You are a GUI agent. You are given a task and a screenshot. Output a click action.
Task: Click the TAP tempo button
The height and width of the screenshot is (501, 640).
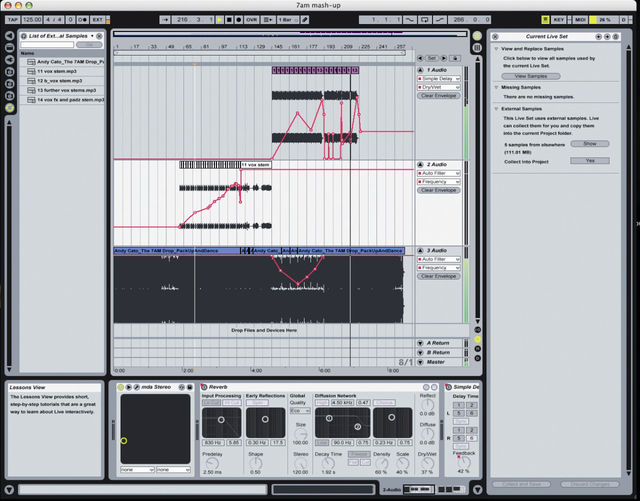click(x=12, y=20)
